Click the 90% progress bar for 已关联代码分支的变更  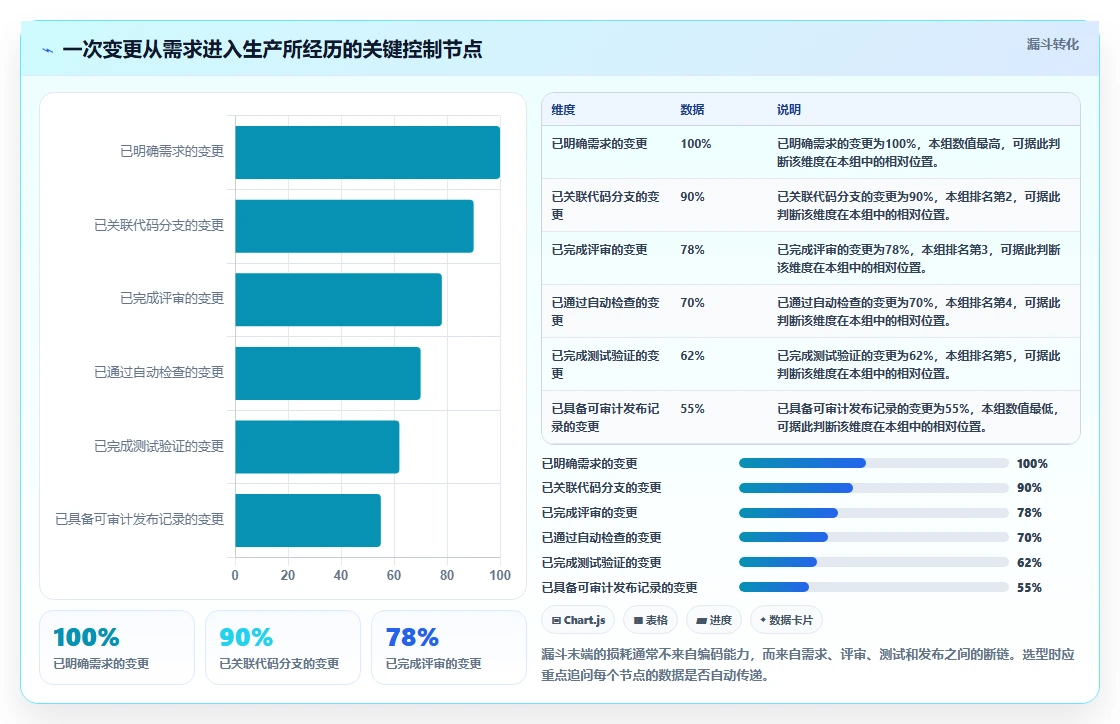874,488
